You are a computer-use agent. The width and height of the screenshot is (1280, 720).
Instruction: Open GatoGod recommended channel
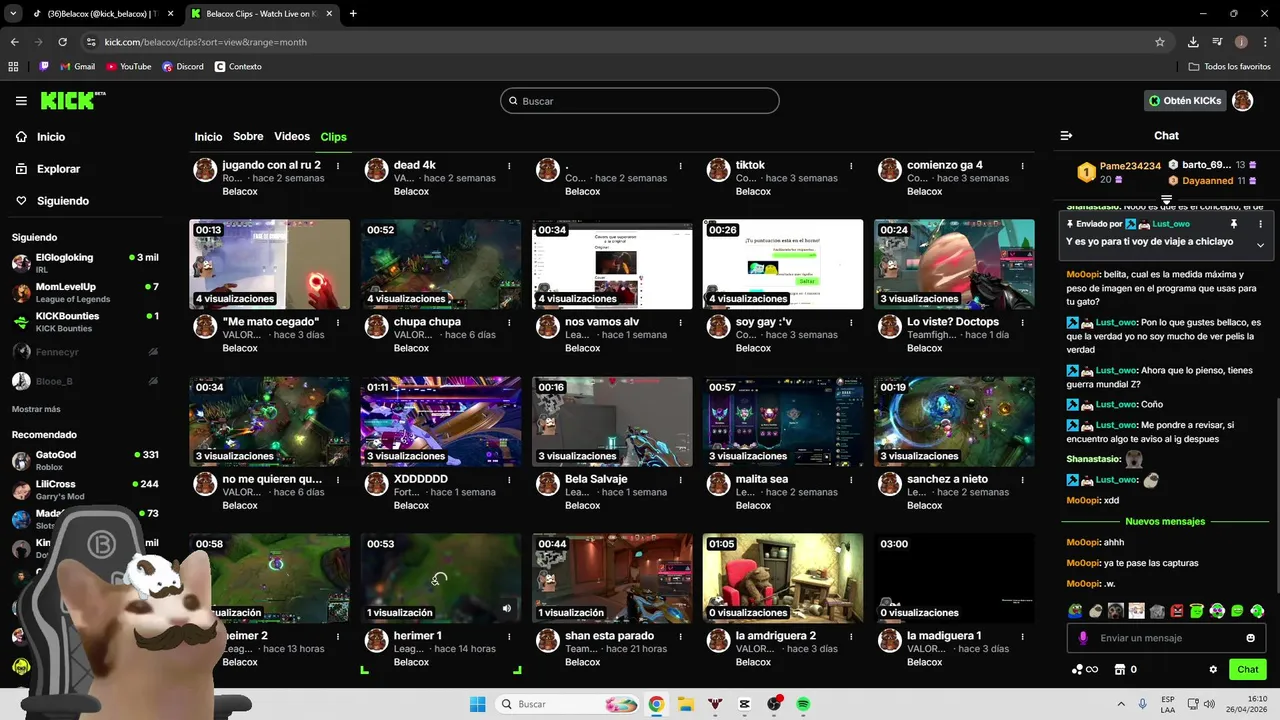85,460
